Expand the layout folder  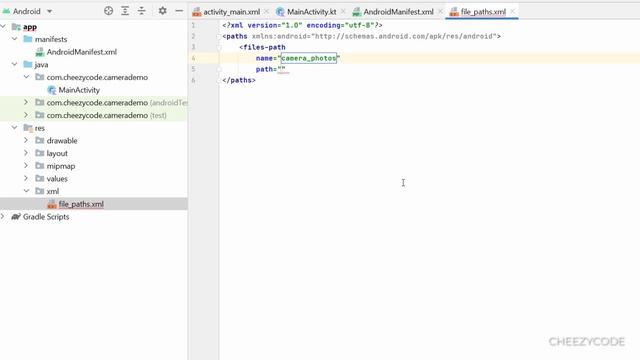pyautogui.click(x=27, y=153)
